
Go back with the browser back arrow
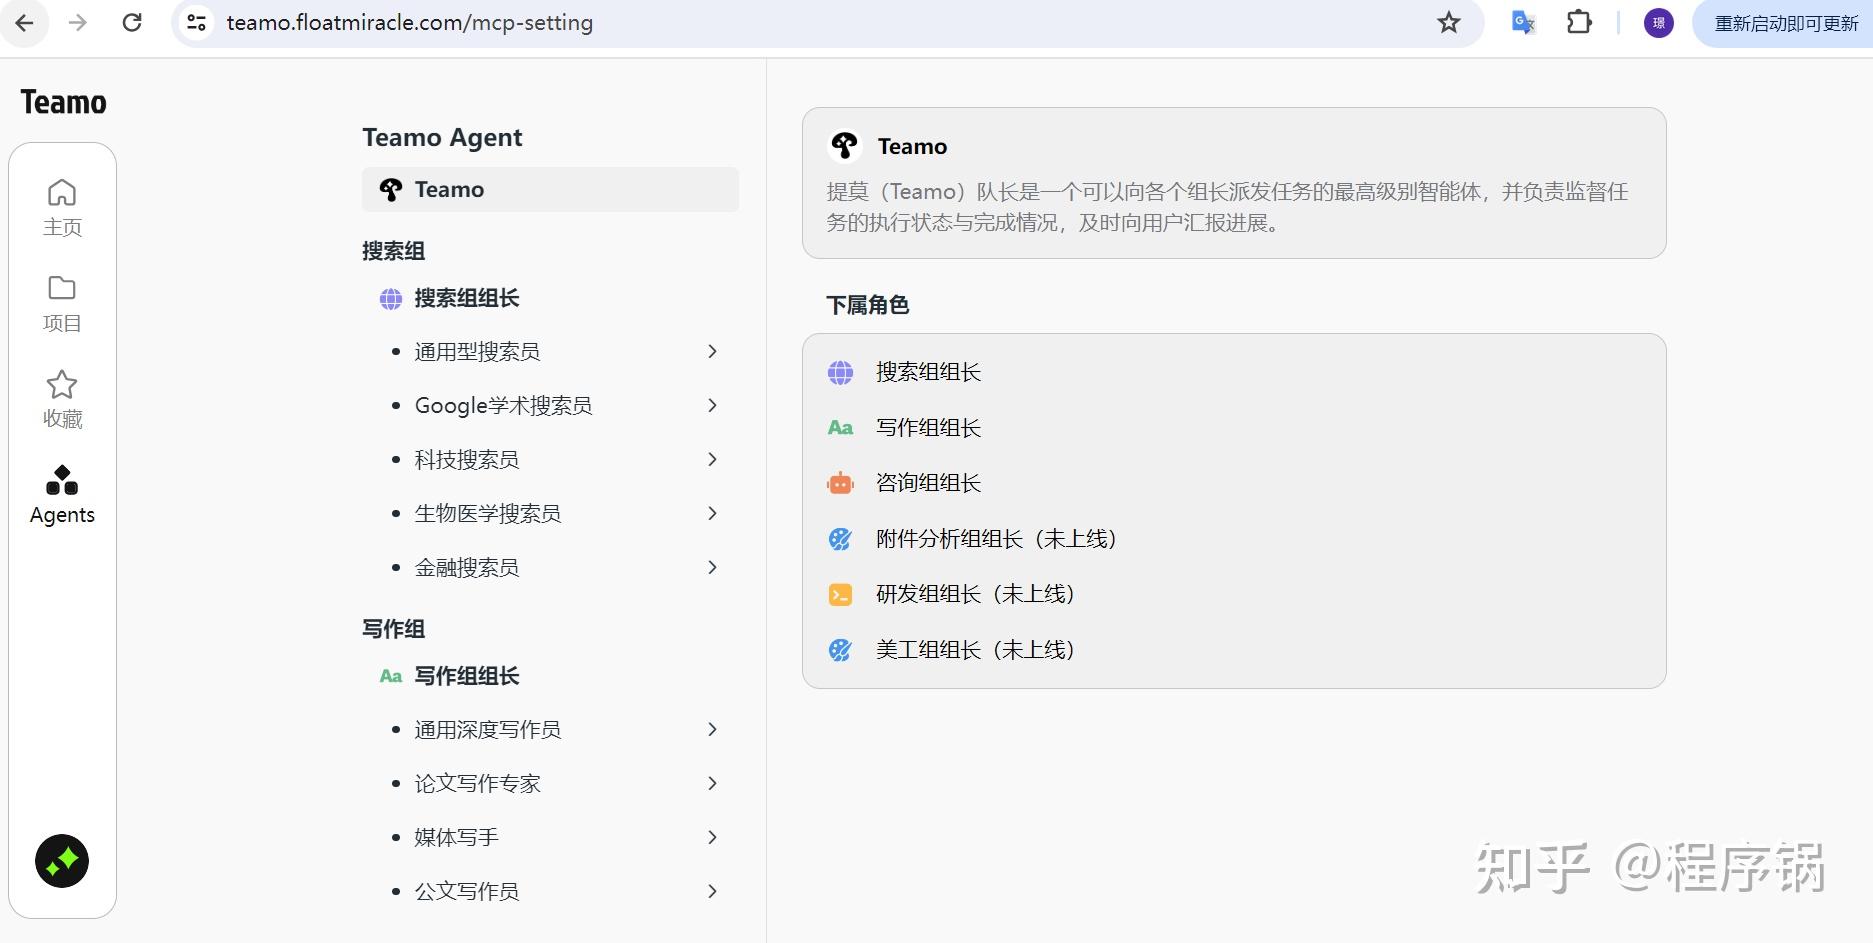(x=24, y=23)
